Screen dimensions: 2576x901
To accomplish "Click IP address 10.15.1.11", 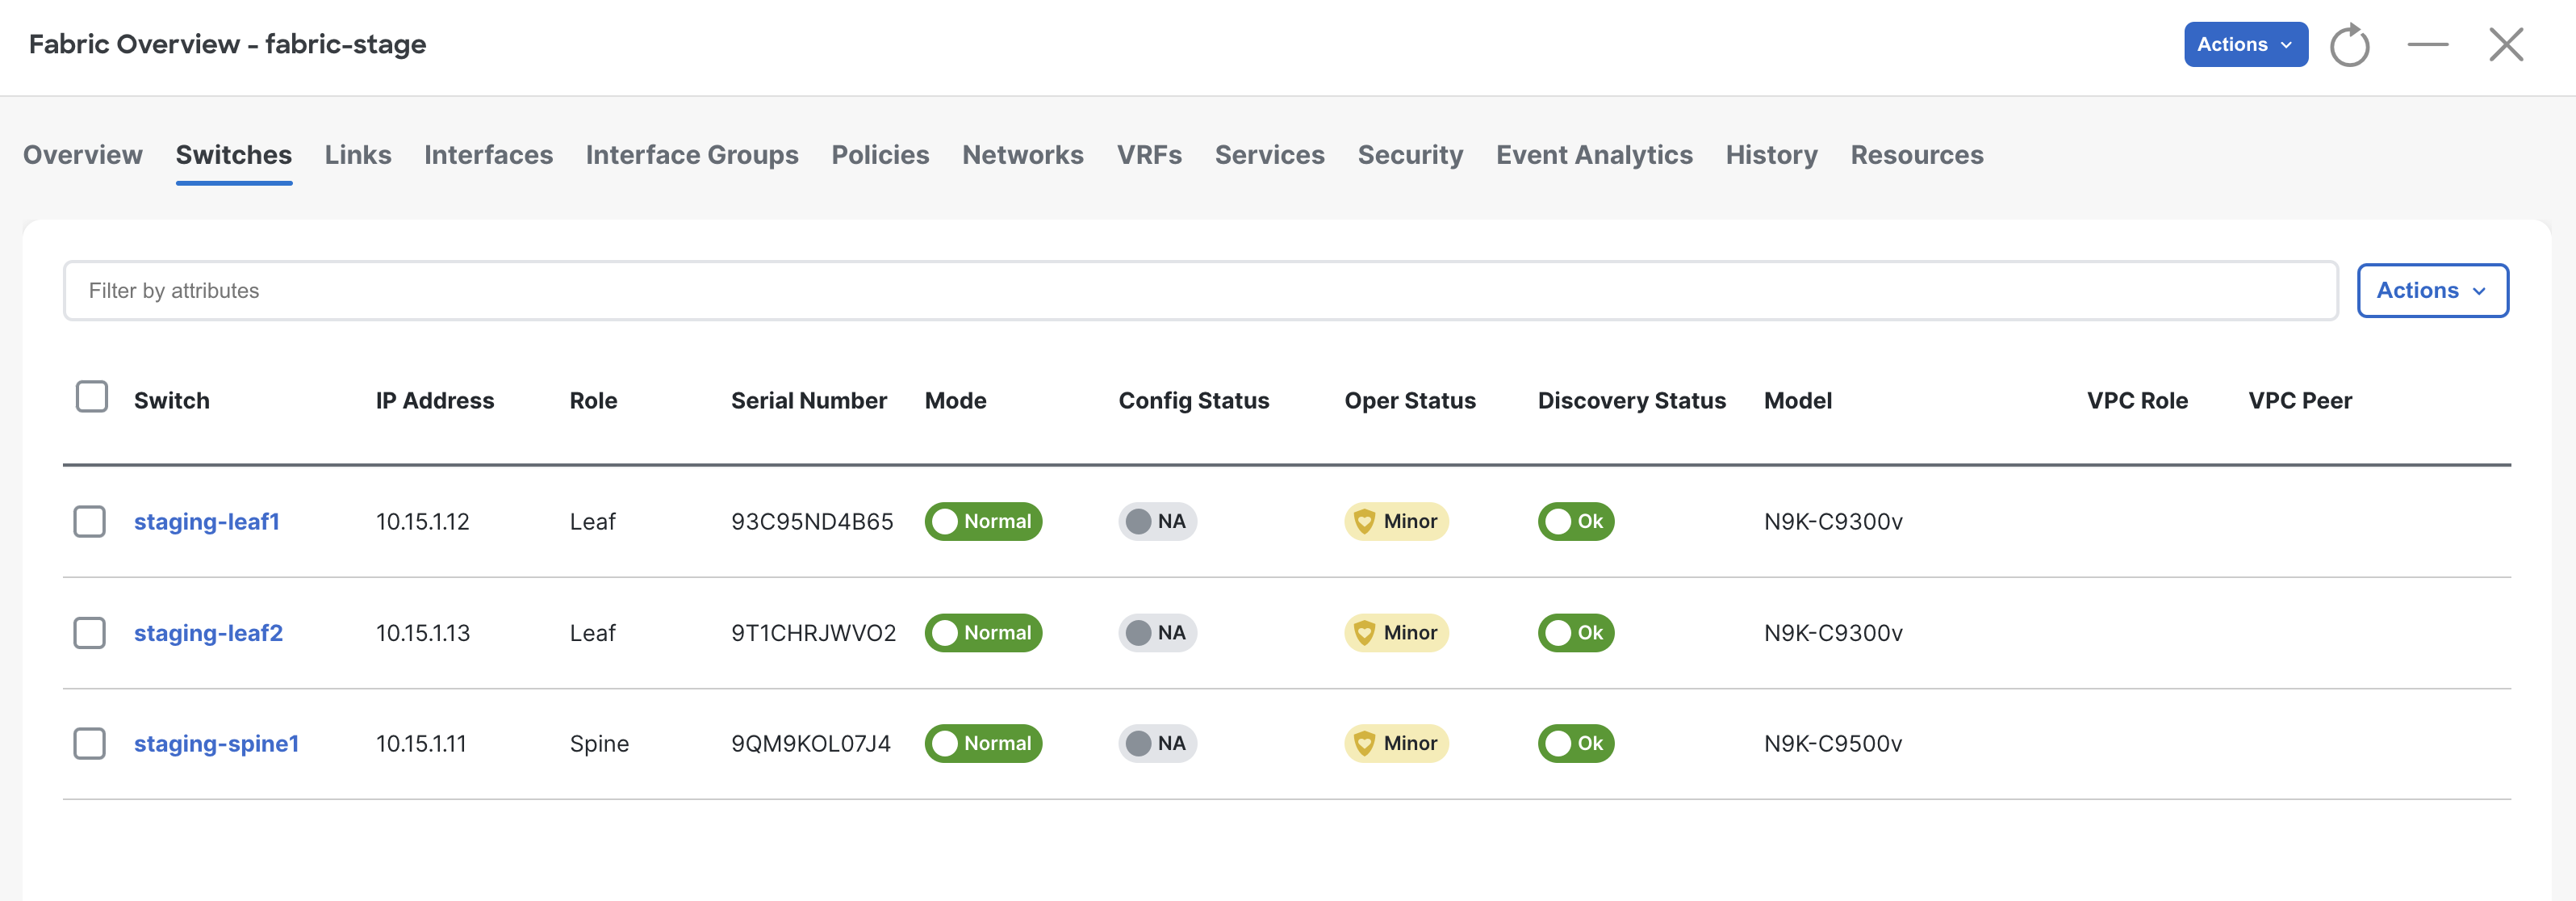I will [421, 744].
